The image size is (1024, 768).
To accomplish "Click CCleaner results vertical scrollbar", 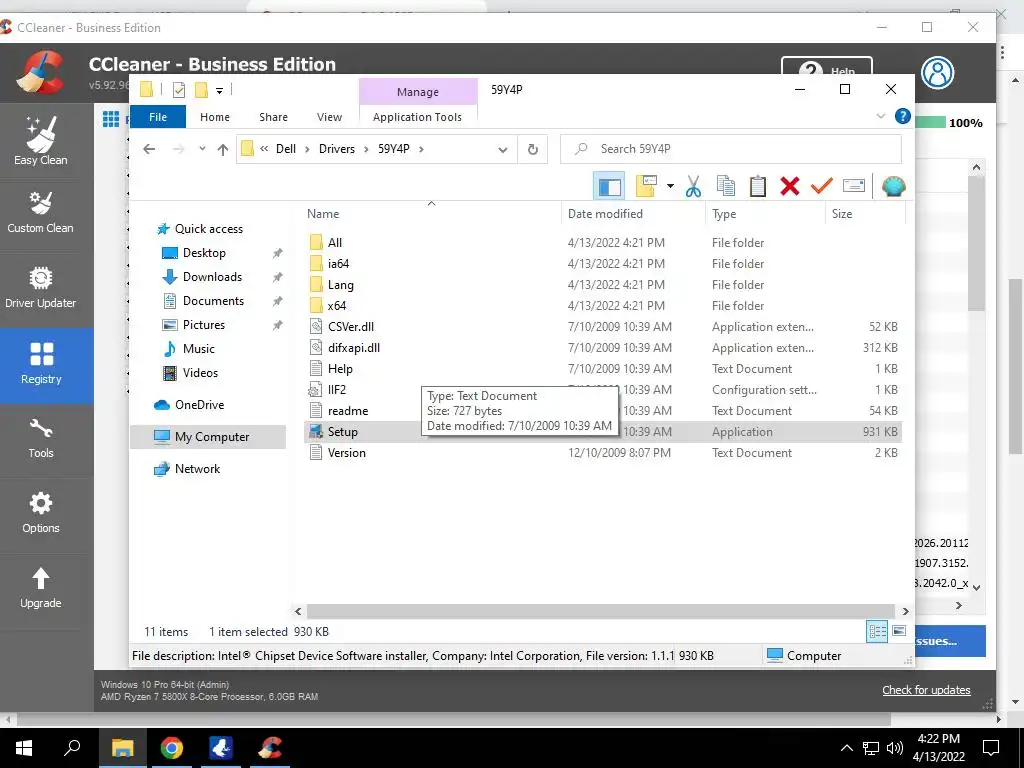I will 976,244.
